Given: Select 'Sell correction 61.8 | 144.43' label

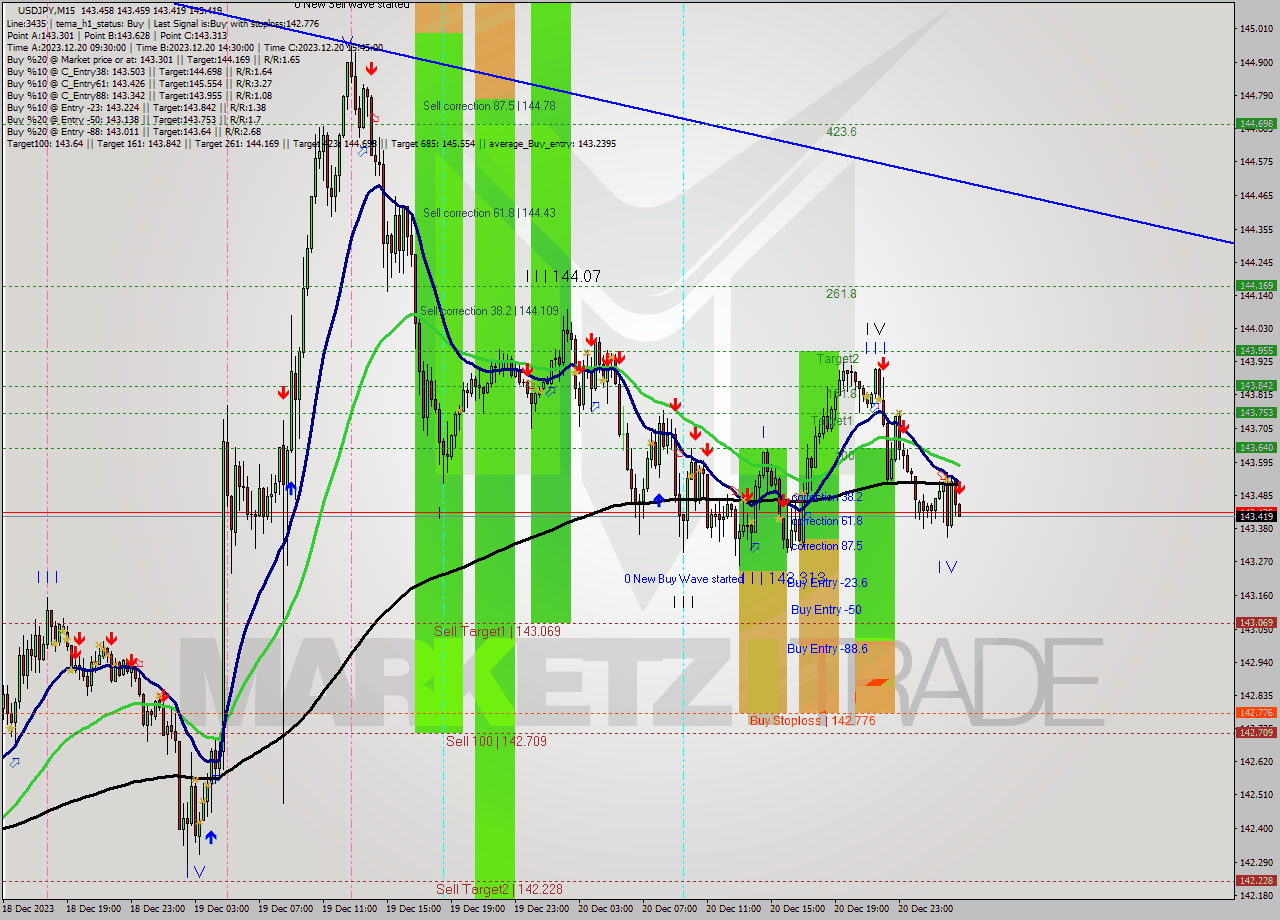Looking at the screenshot, I should click(489, 213).
